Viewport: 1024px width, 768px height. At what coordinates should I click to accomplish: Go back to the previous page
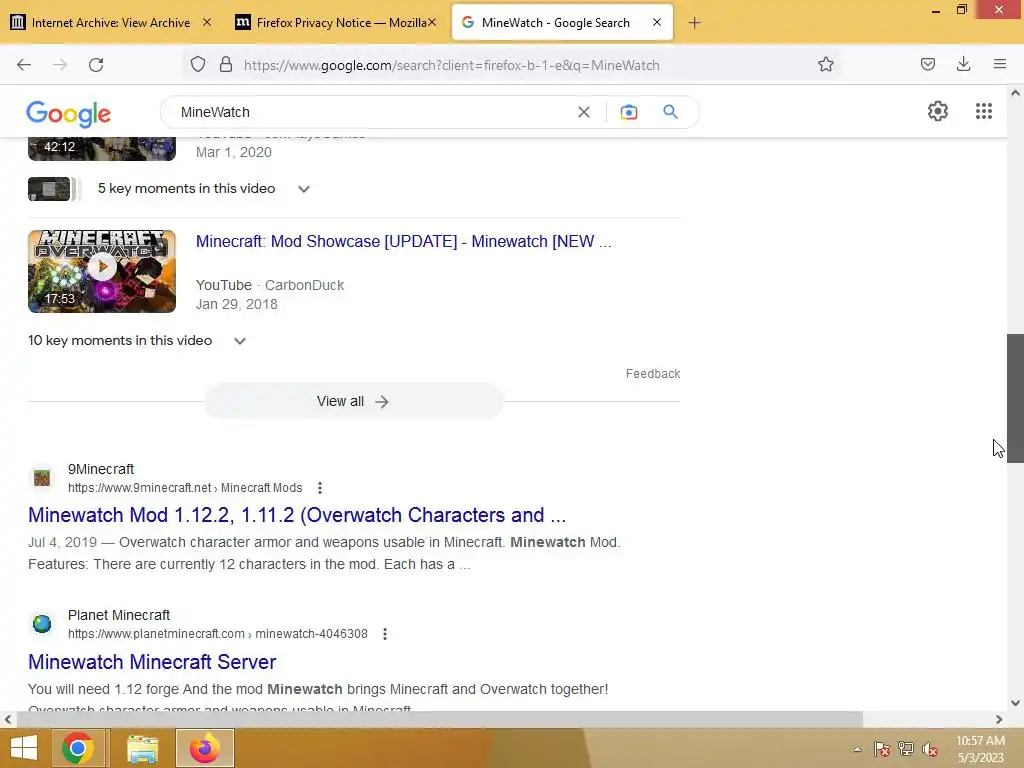[24, 65]
